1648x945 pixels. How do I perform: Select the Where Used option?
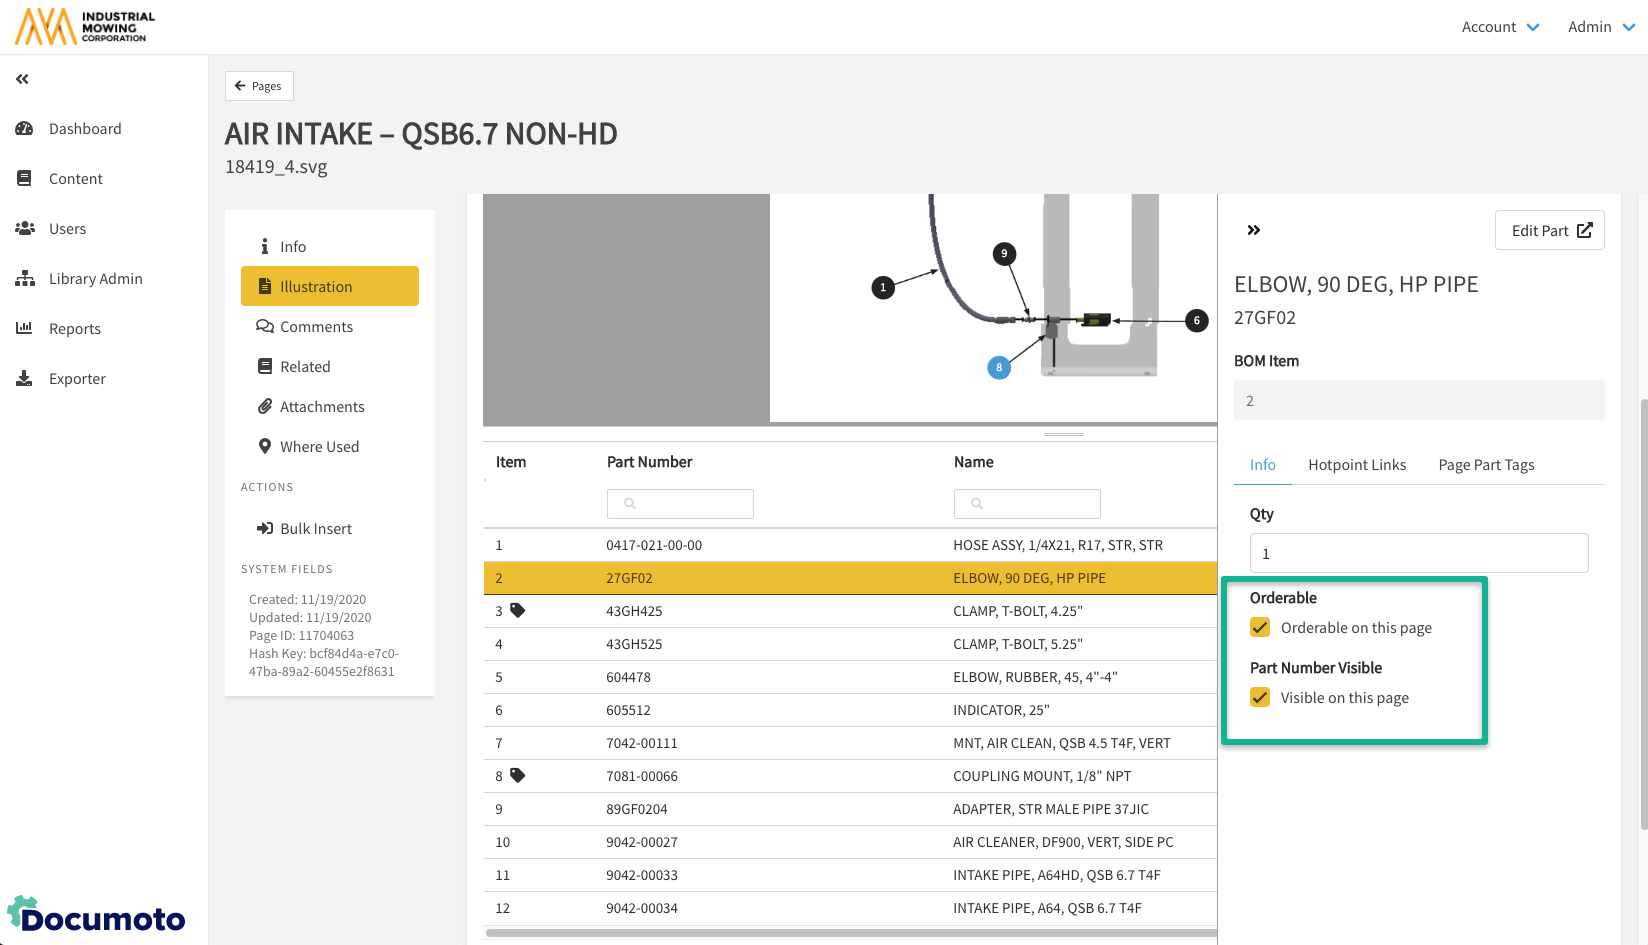319,446
